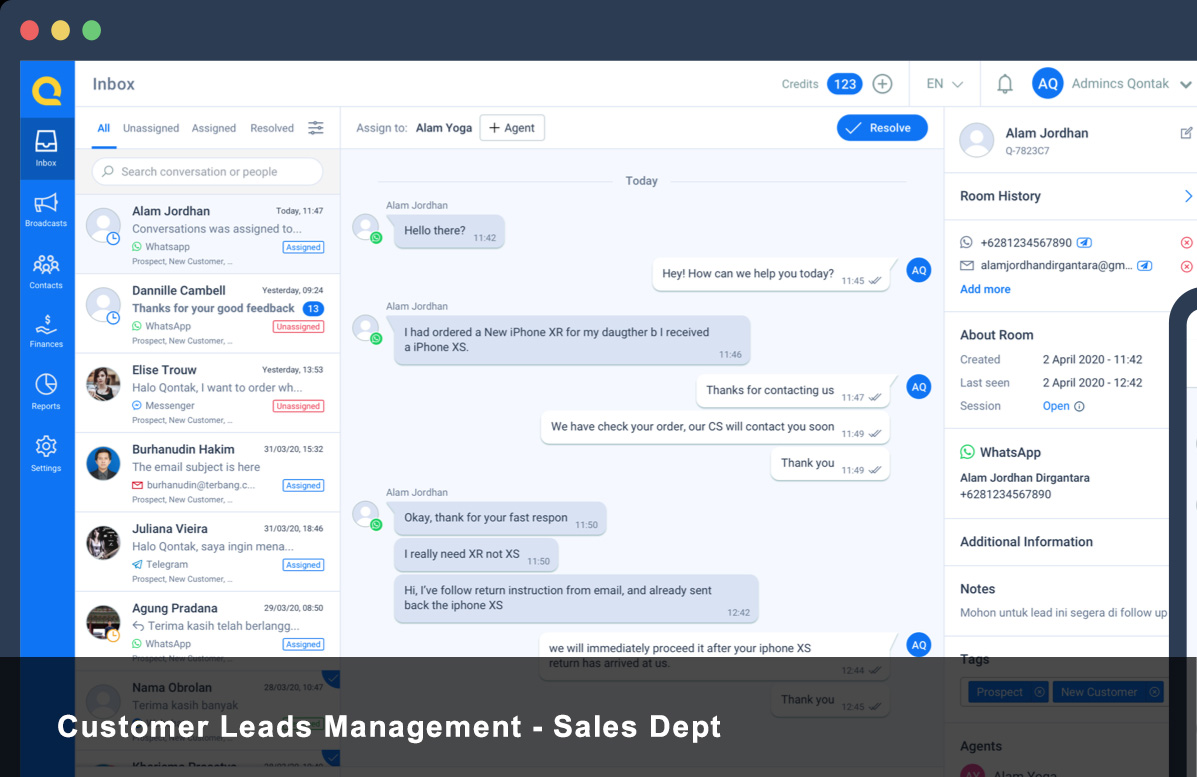Viewport: 1197px width, 777px height.
Task: Add credits with the plus icon
Action: 882,84
